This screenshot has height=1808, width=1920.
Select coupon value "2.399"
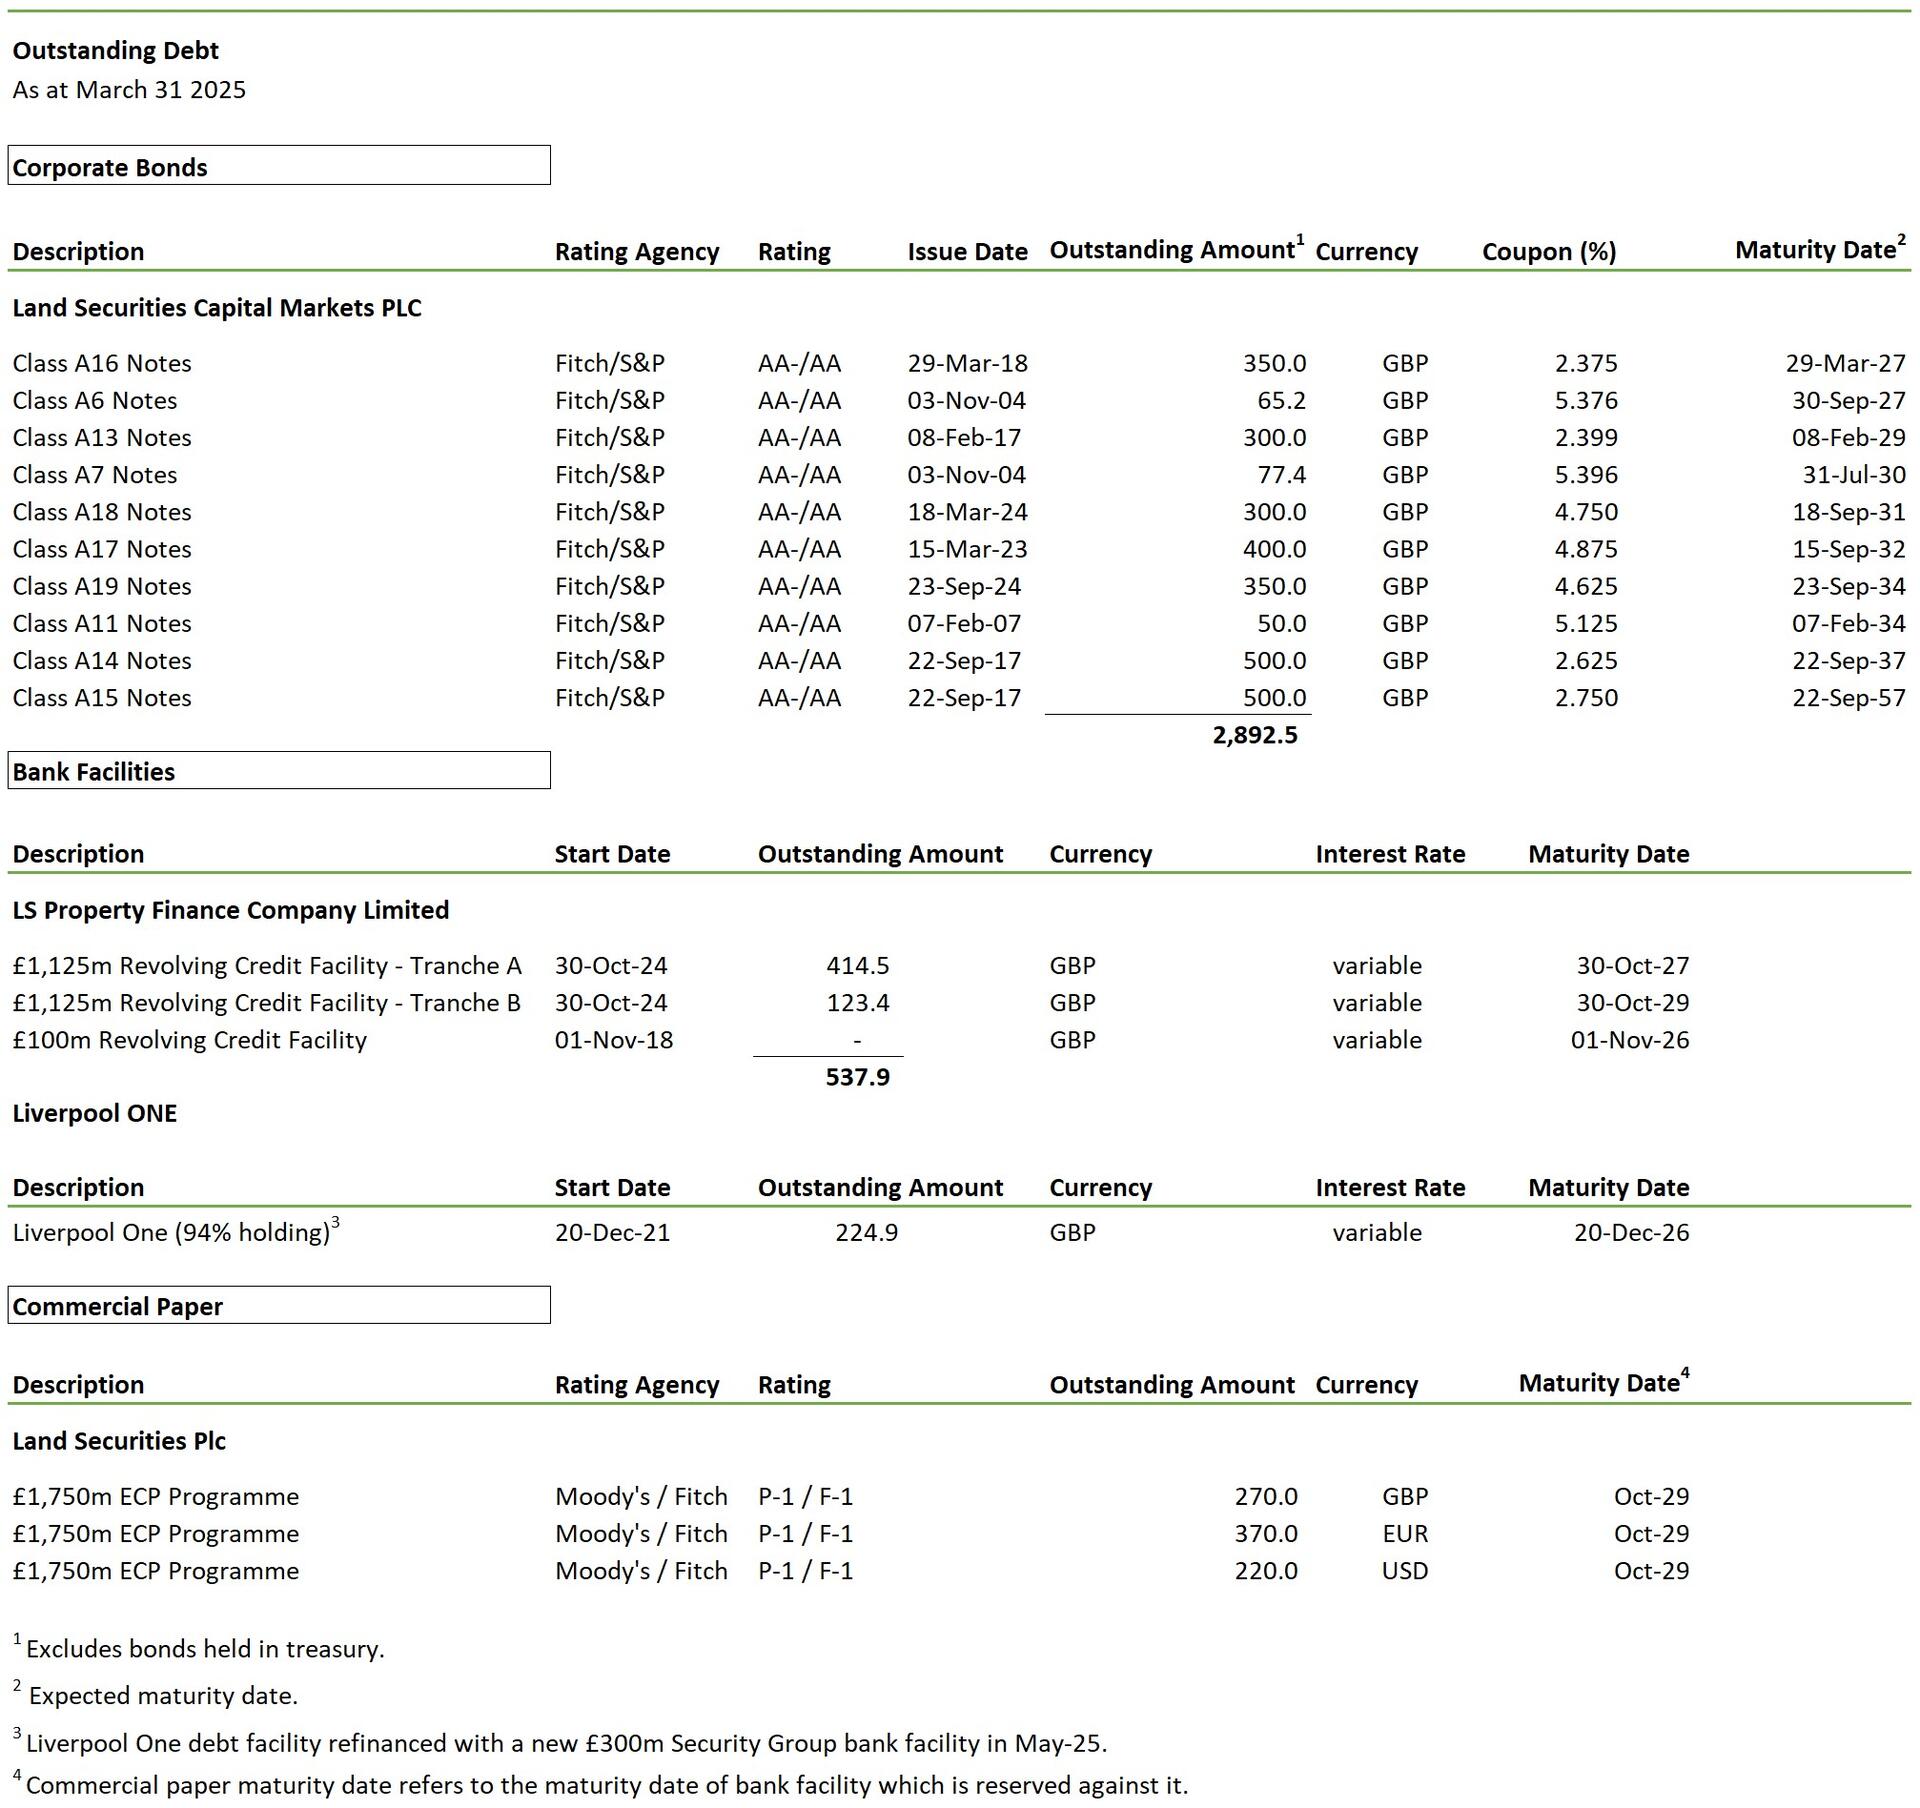point(1586,437)
